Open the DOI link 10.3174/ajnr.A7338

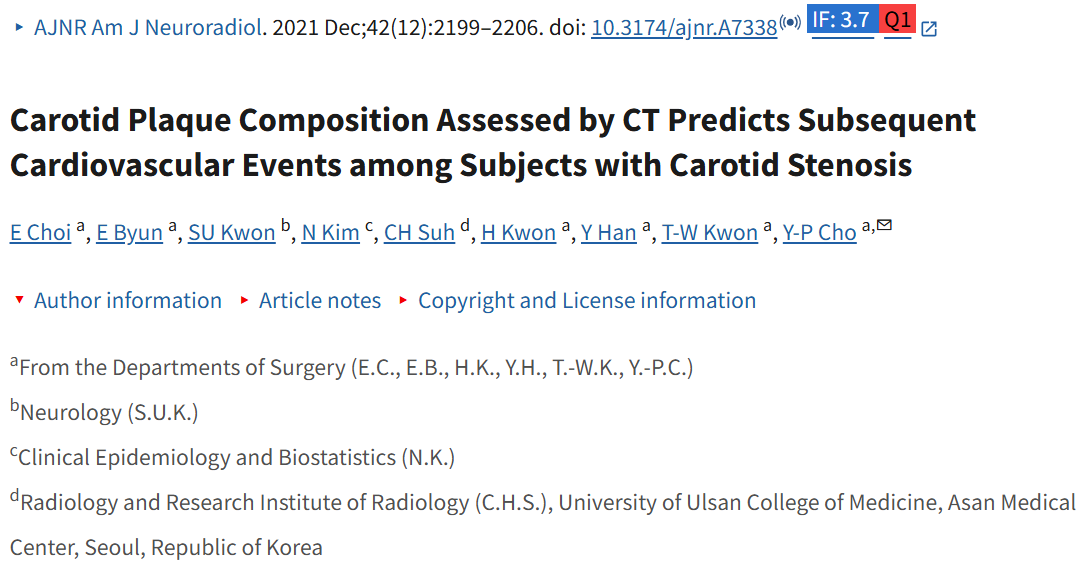tap(684, 28)
